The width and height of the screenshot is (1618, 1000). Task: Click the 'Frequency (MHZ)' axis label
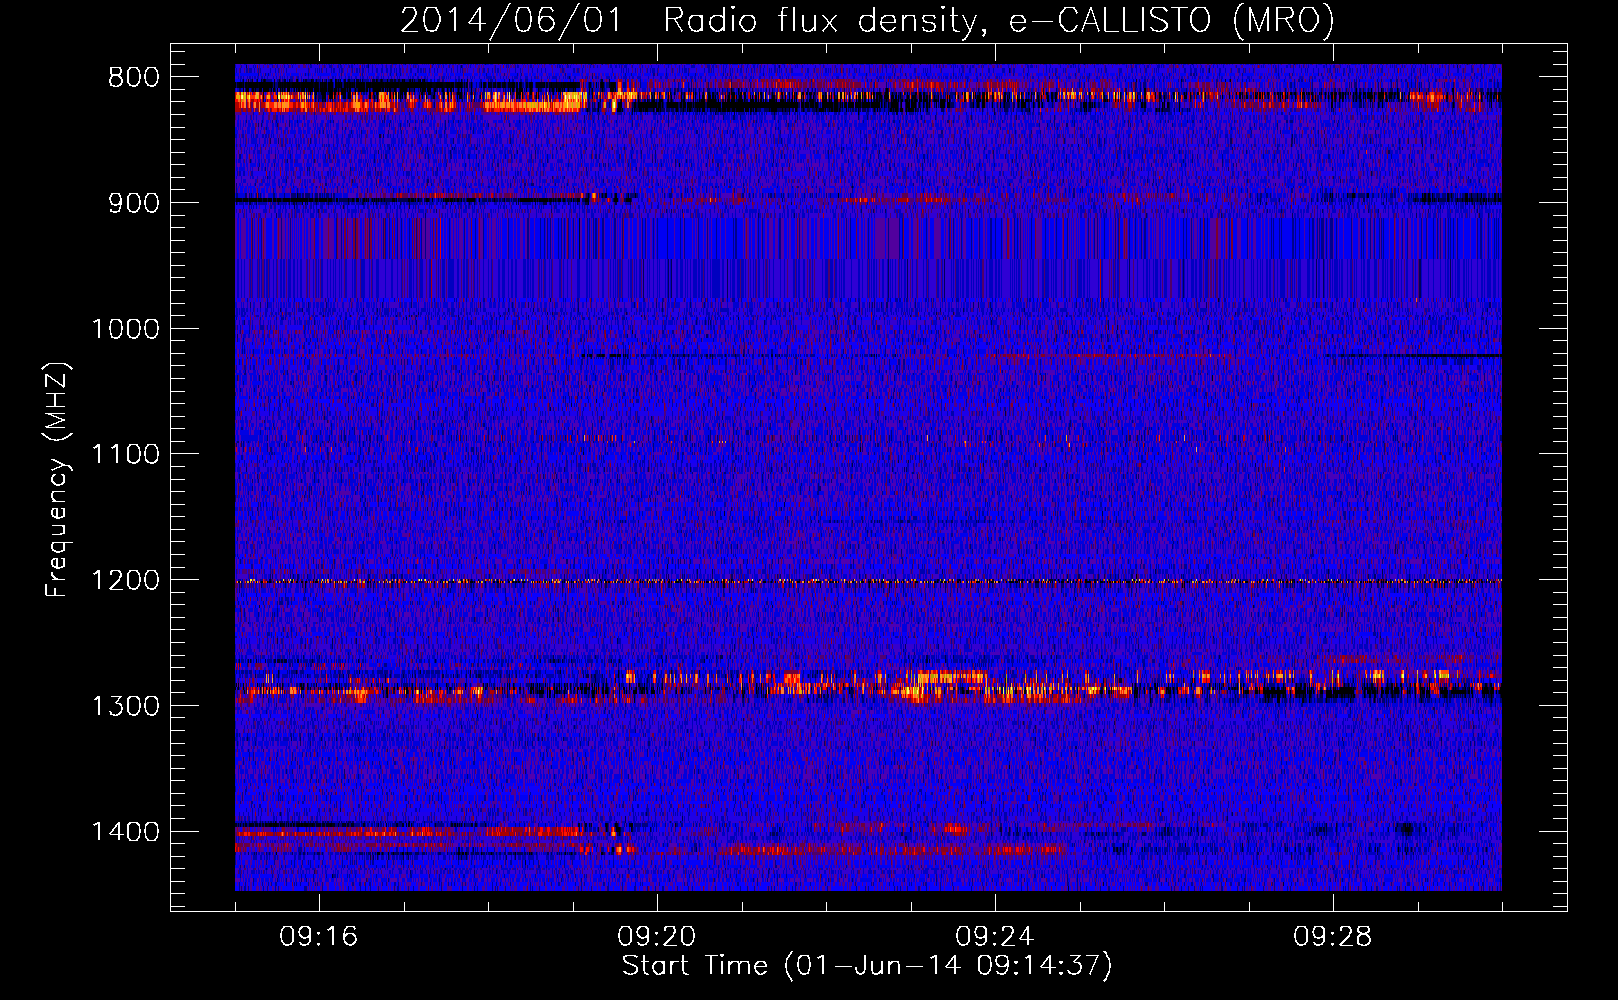pos(57,480)
